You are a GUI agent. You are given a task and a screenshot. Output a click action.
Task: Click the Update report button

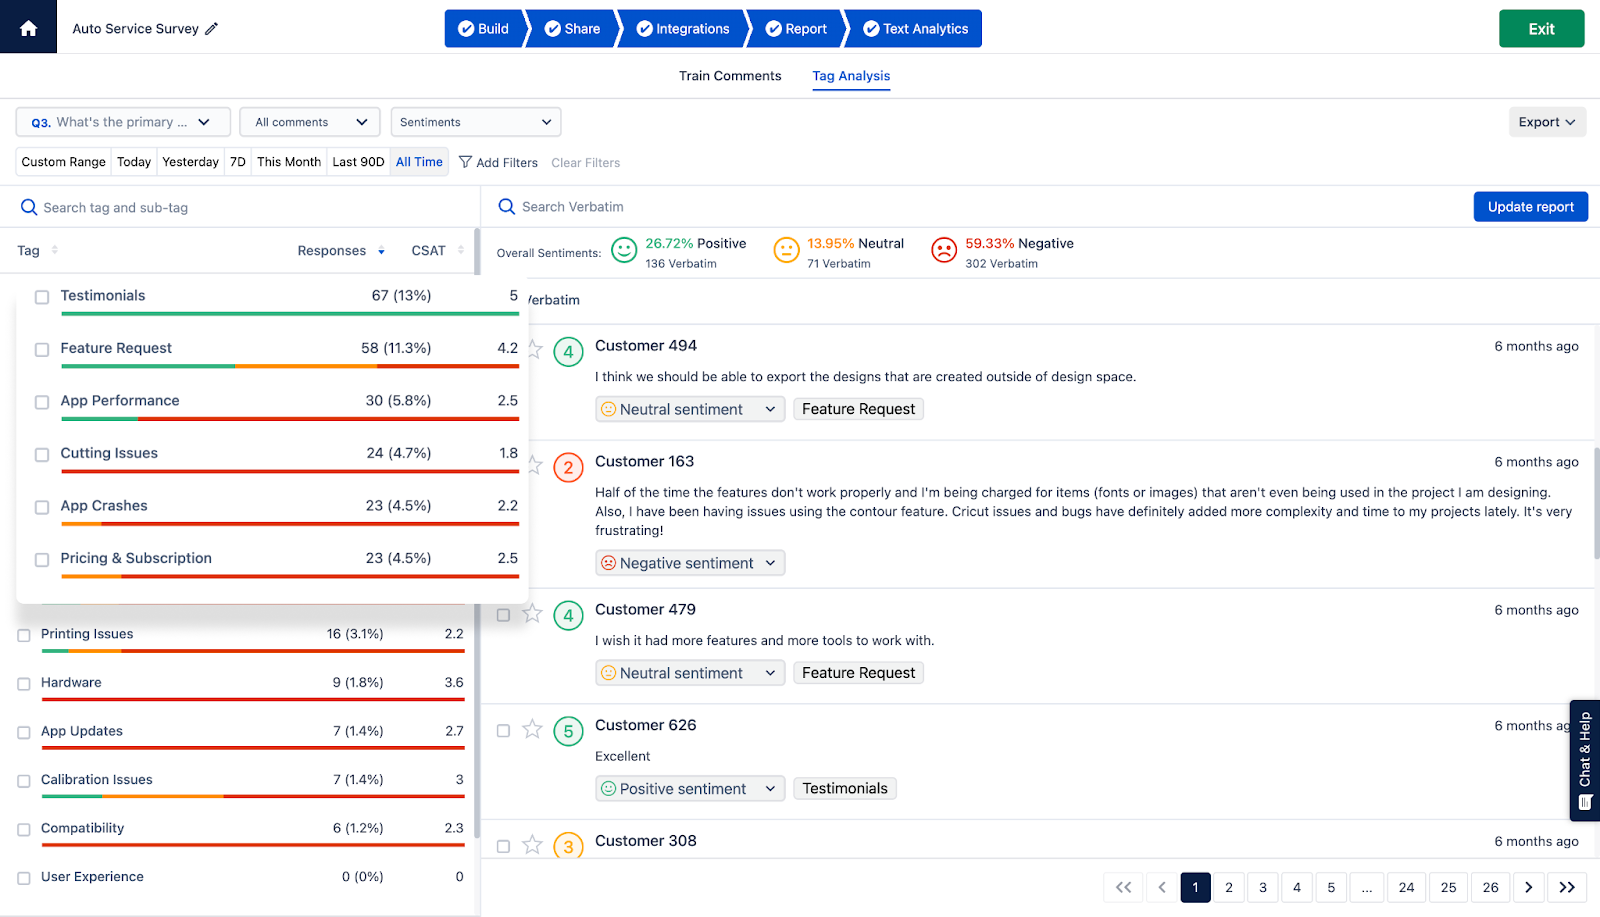click(x=1530, y=207)
